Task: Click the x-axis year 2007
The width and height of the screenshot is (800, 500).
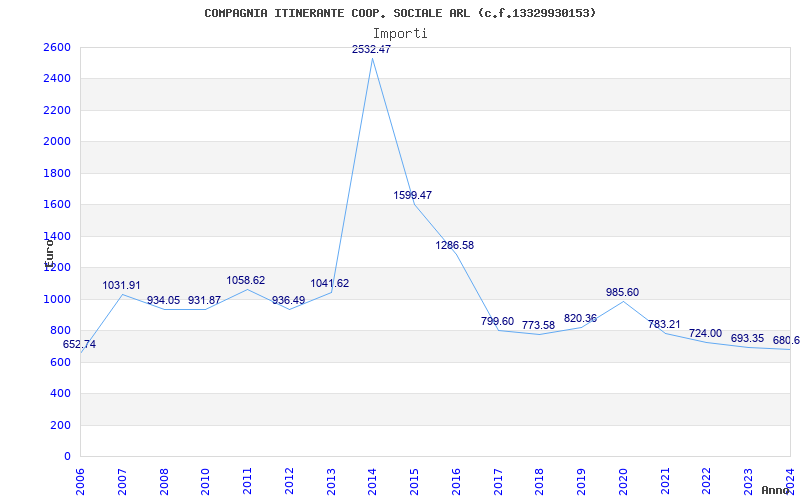Action: [x=122, y=482]
